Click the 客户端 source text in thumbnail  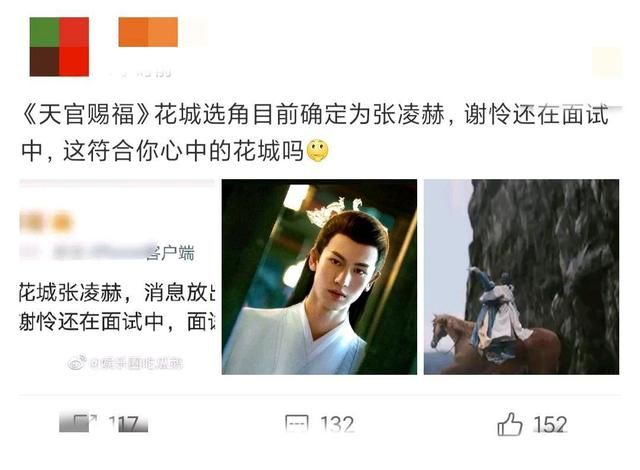pyautogui.click(x=171, y=253)
